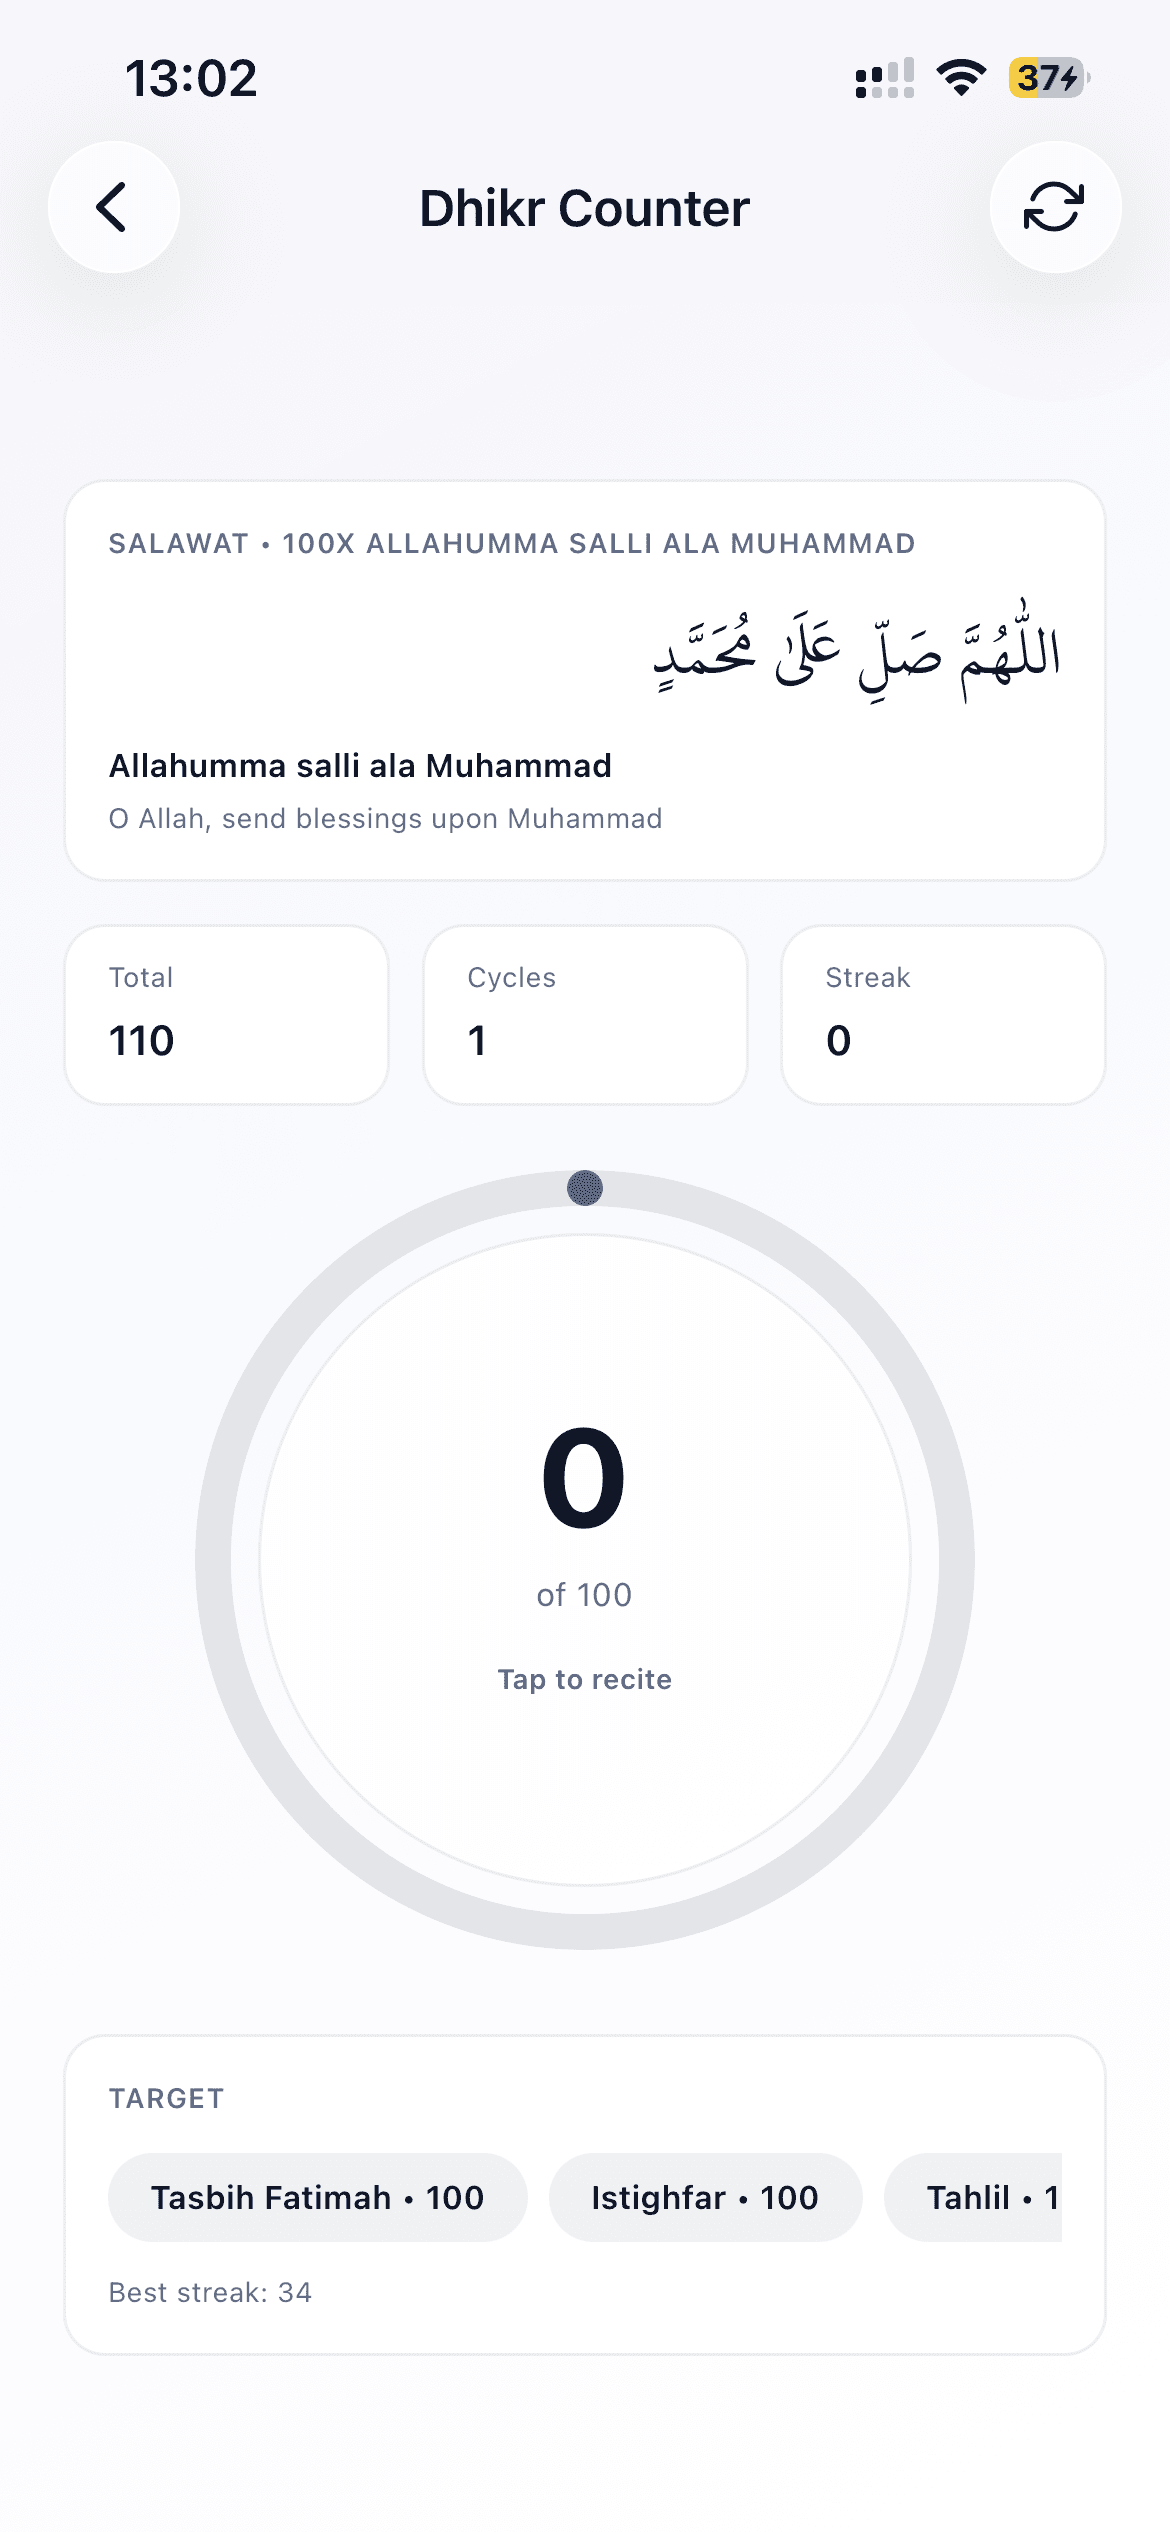Tap the Best streak: 34 label

210,2292
